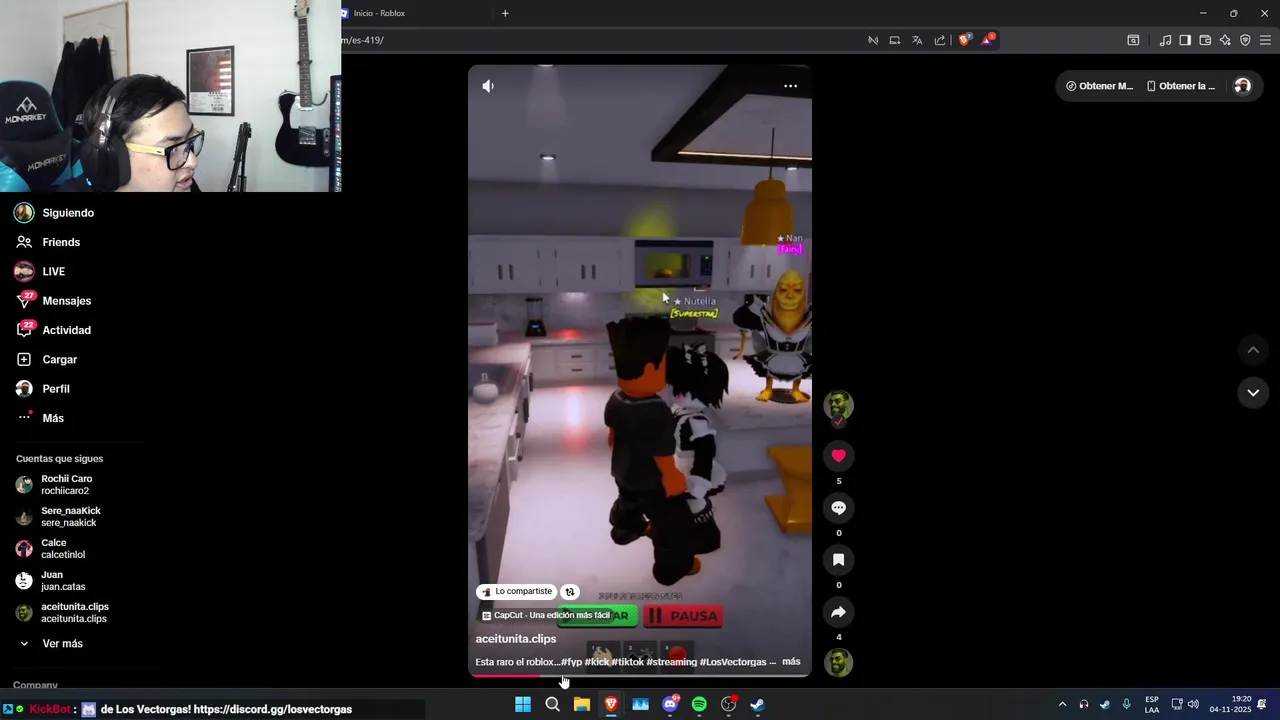Click Obtener M... coins button
Screen dimensions: 1280x720
pyautogui.click(x=1099, y=86)
